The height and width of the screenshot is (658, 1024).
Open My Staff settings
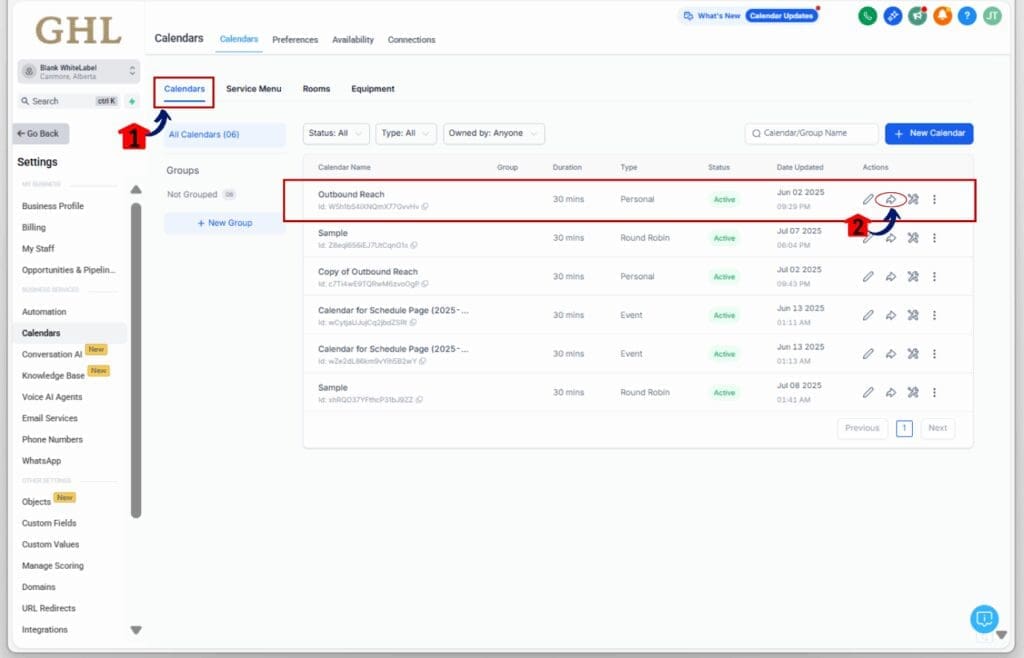38,249
